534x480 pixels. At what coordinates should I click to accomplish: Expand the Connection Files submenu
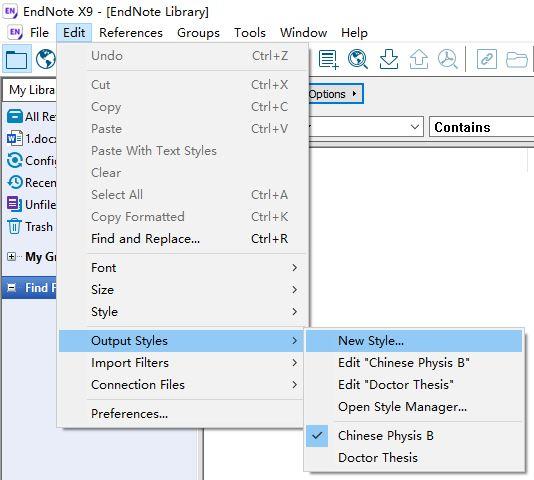(181, 385)
